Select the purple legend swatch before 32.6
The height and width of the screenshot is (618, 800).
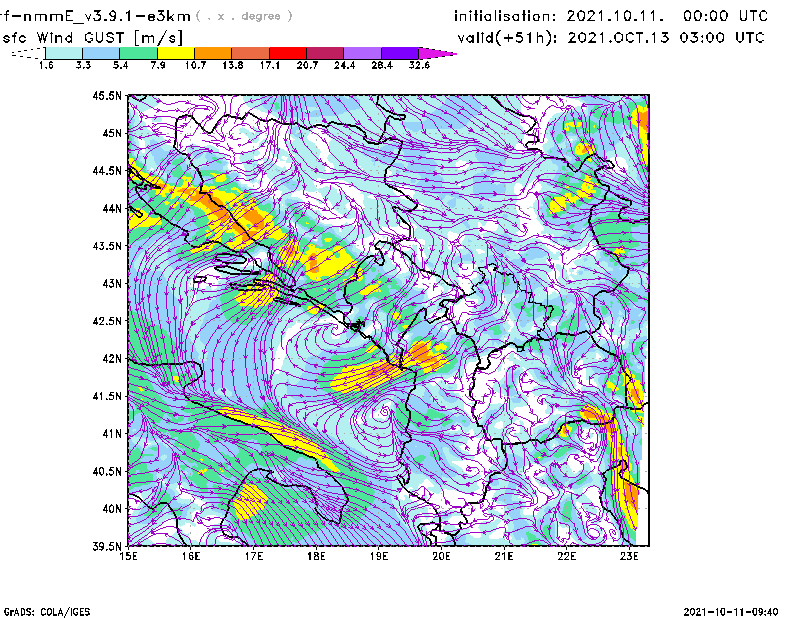point(400,53)
